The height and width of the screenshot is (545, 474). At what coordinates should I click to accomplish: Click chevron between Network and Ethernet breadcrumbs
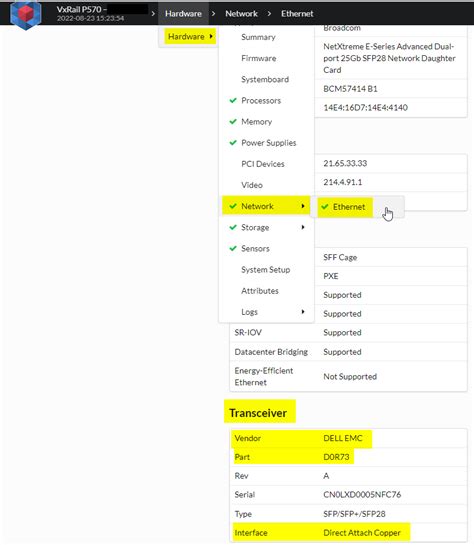269,14
